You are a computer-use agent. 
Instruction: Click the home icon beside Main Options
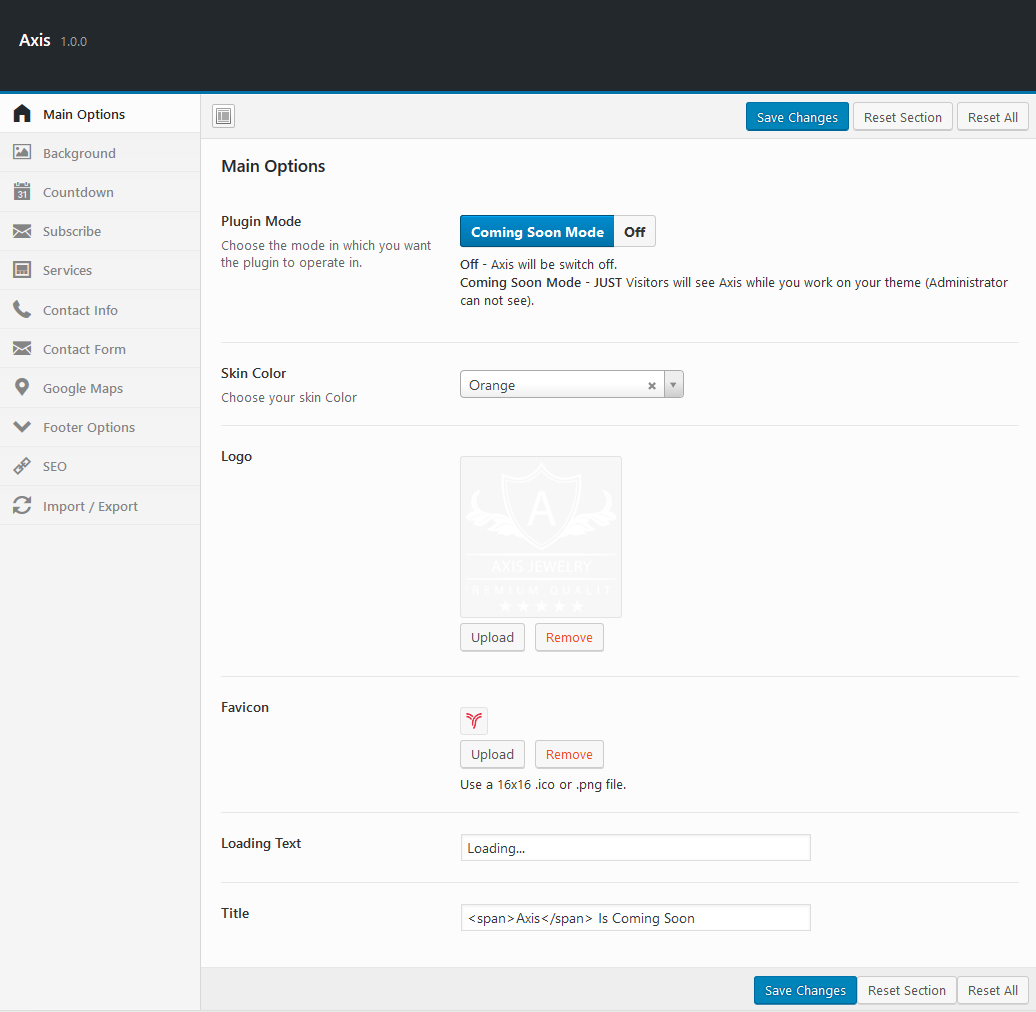[22, 114]
